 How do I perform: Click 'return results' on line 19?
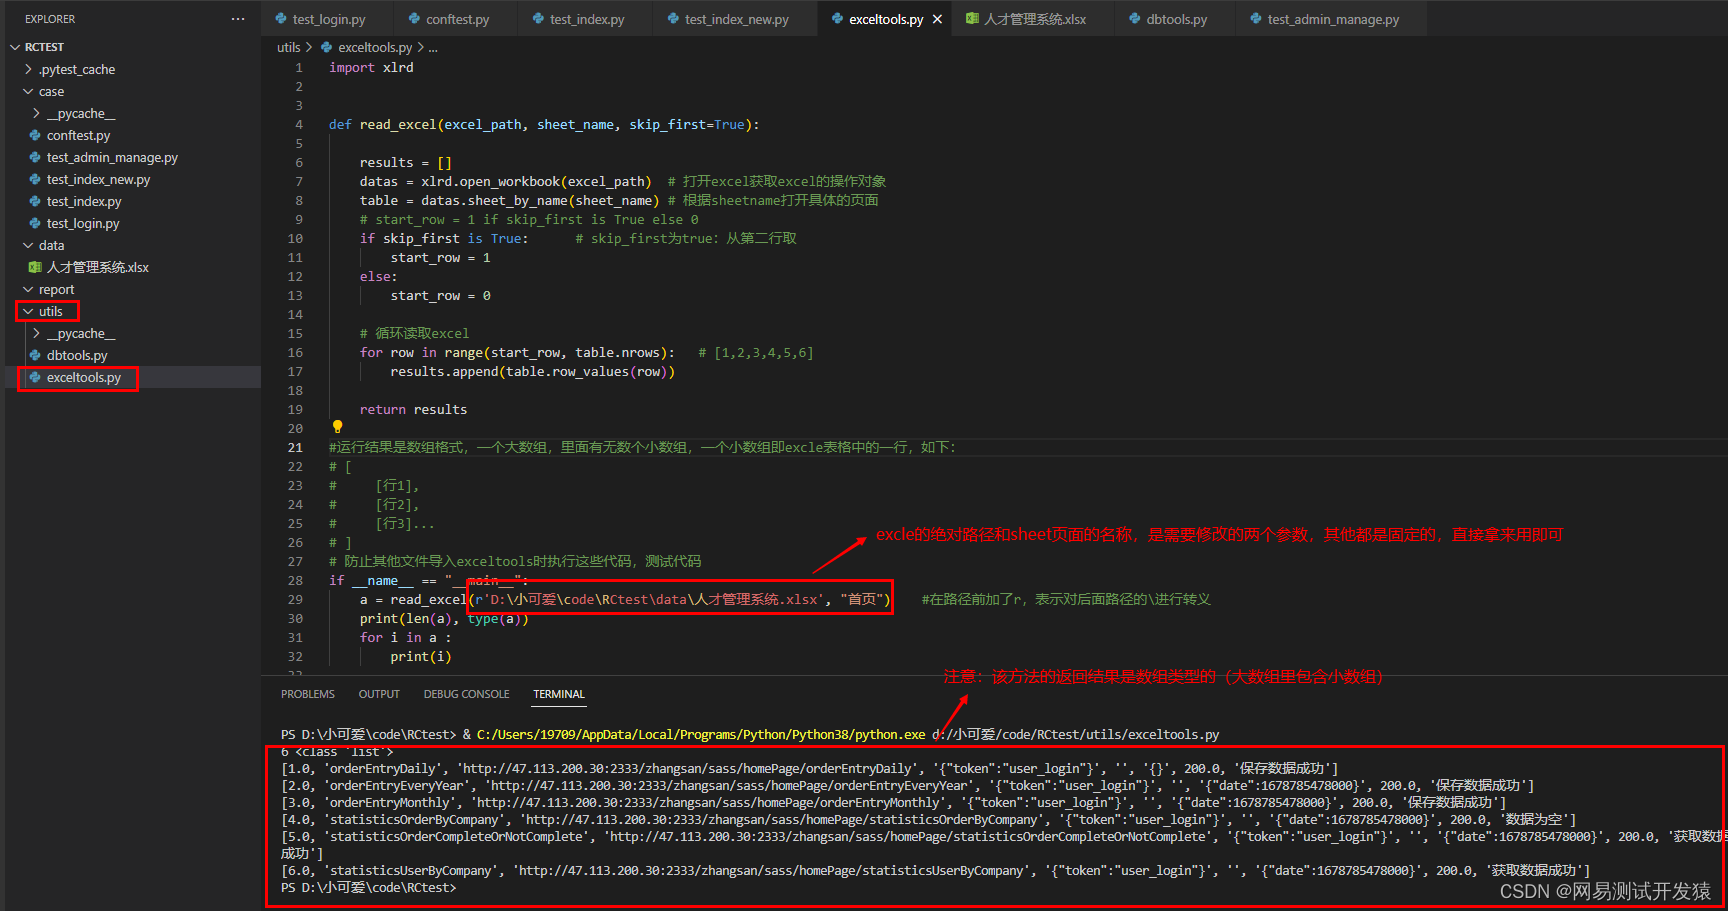(413, 409)
